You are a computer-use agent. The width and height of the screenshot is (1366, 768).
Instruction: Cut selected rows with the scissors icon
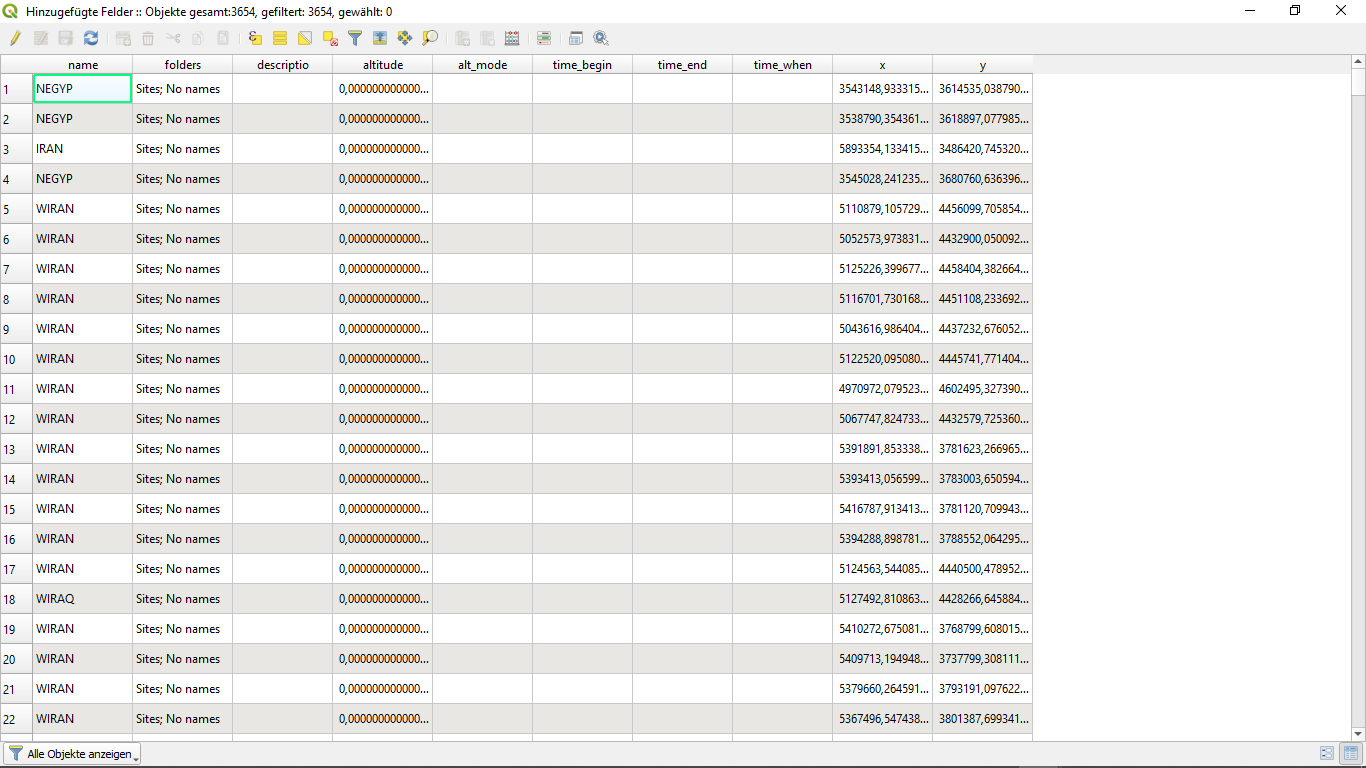pos(173,38)
